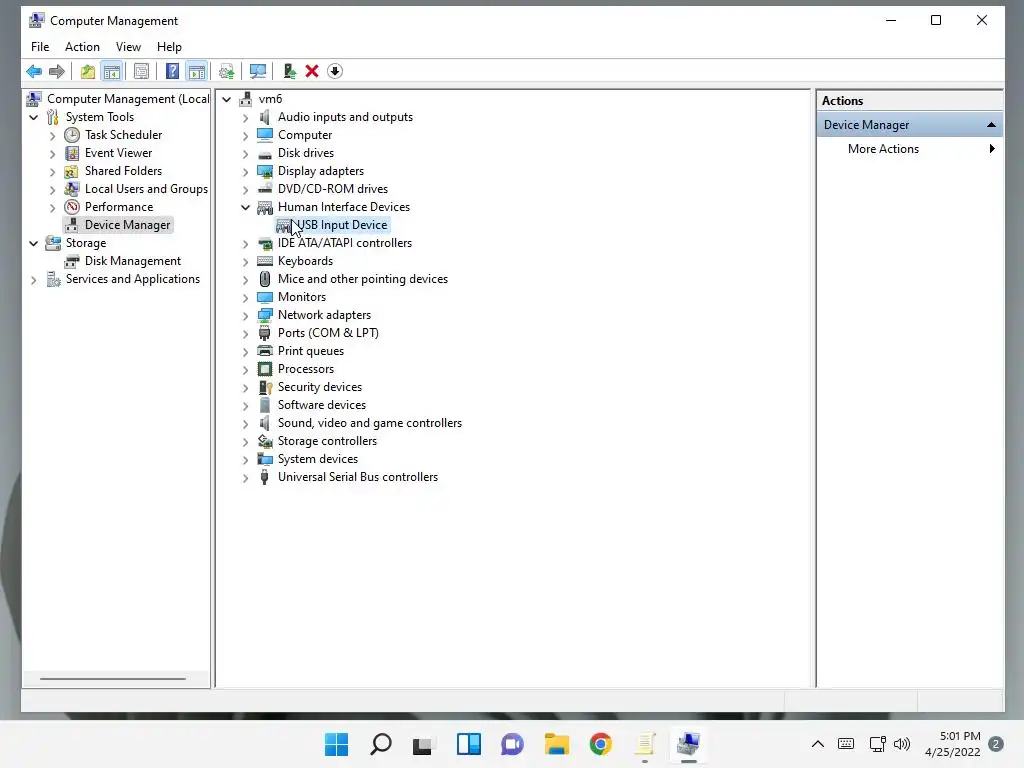Select Disk drives category
The image size is (1024, 768).
306,153
